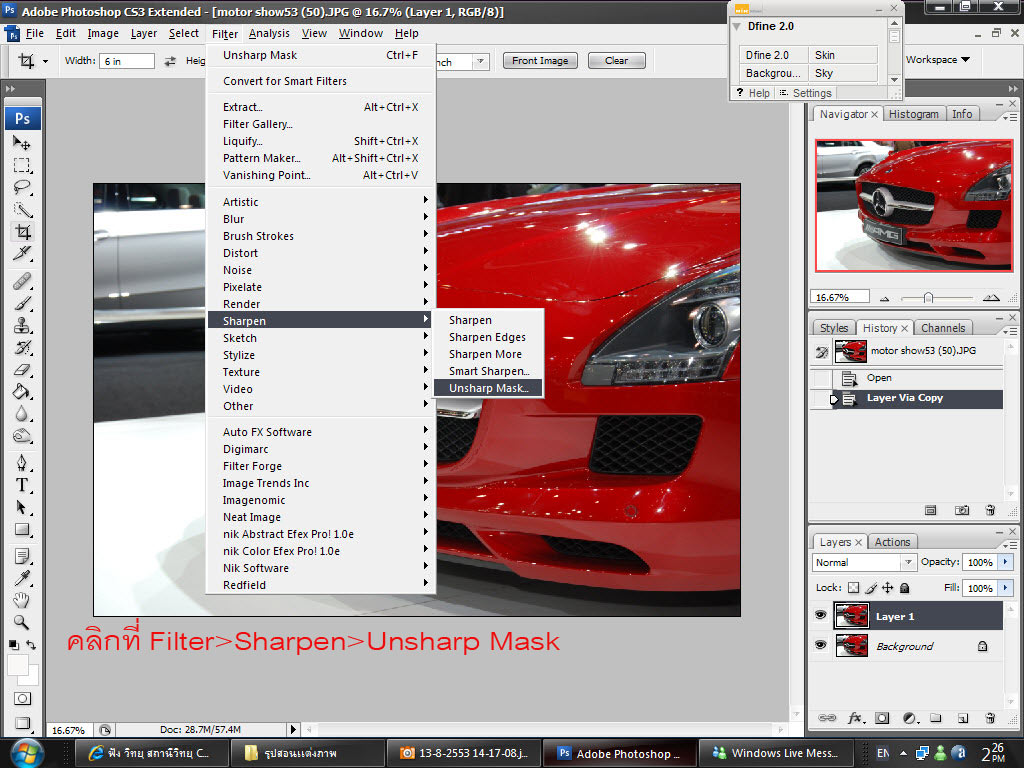This screenshot has width=1024, height=768.
Task: Create new snapshot in History panel
Action: pos(962,510)
